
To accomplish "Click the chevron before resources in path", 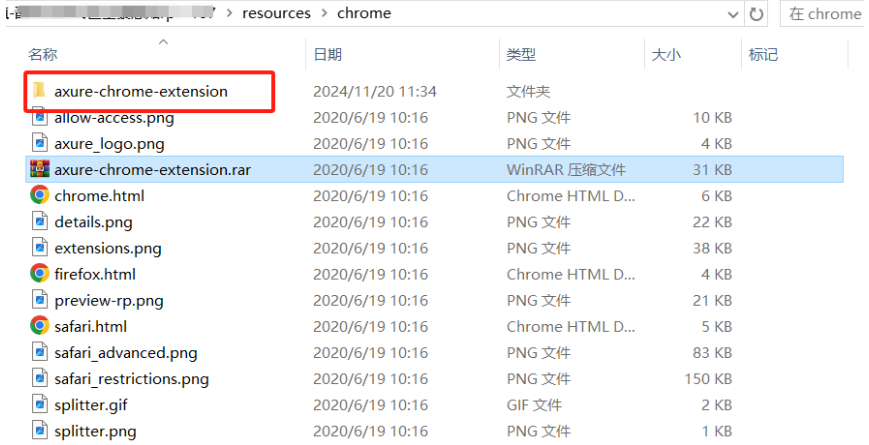I will click(x=229, y=13).
